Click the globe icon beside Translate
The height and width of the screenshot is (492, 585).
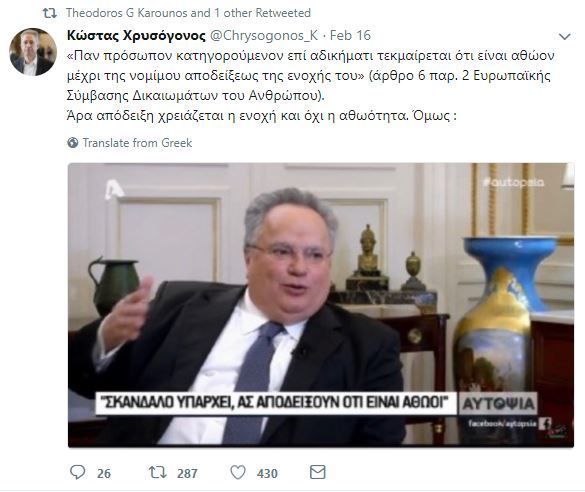tap(73, 142)
